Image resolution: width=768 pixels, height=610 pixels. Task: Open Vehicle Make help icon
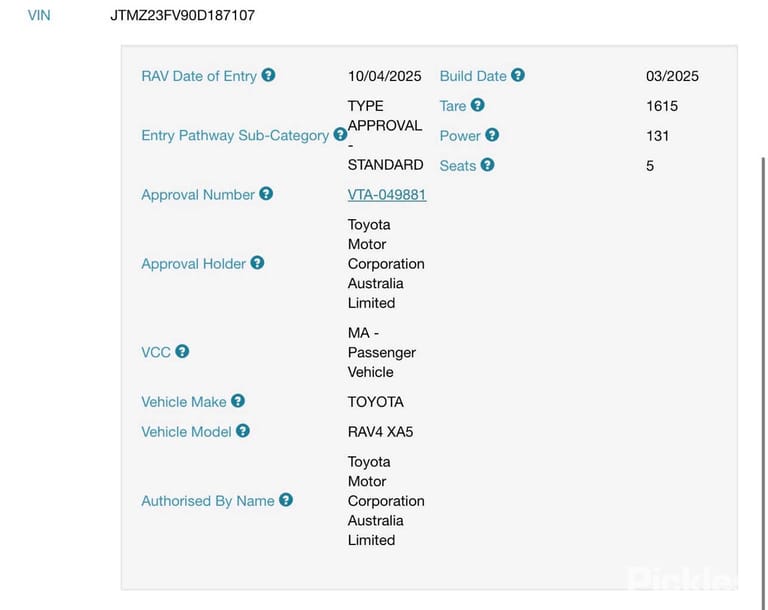[x=238, y=401]
